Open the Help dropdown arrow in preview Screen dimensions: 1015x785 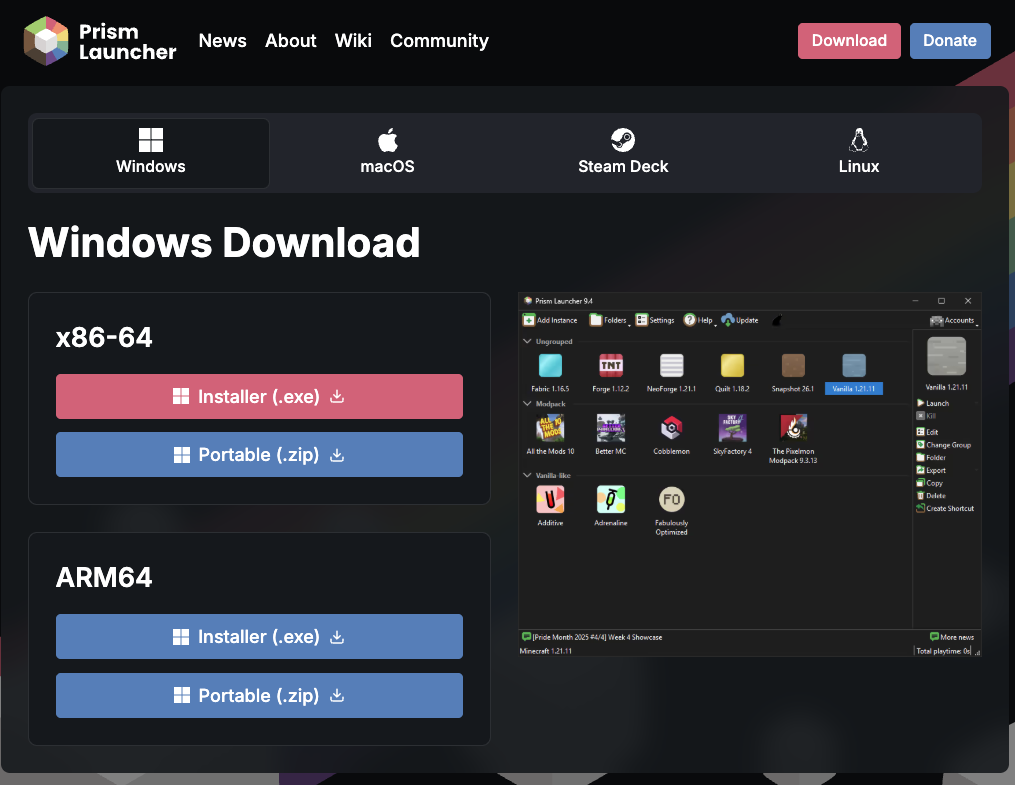tap(715, 325)
